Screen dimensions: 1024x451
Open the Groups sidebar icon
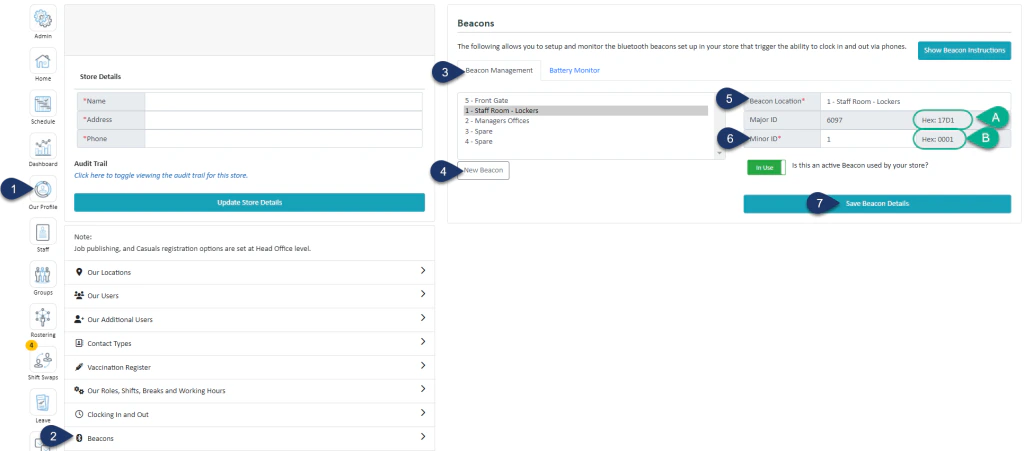pyautogui.click(x=43, y=274)
